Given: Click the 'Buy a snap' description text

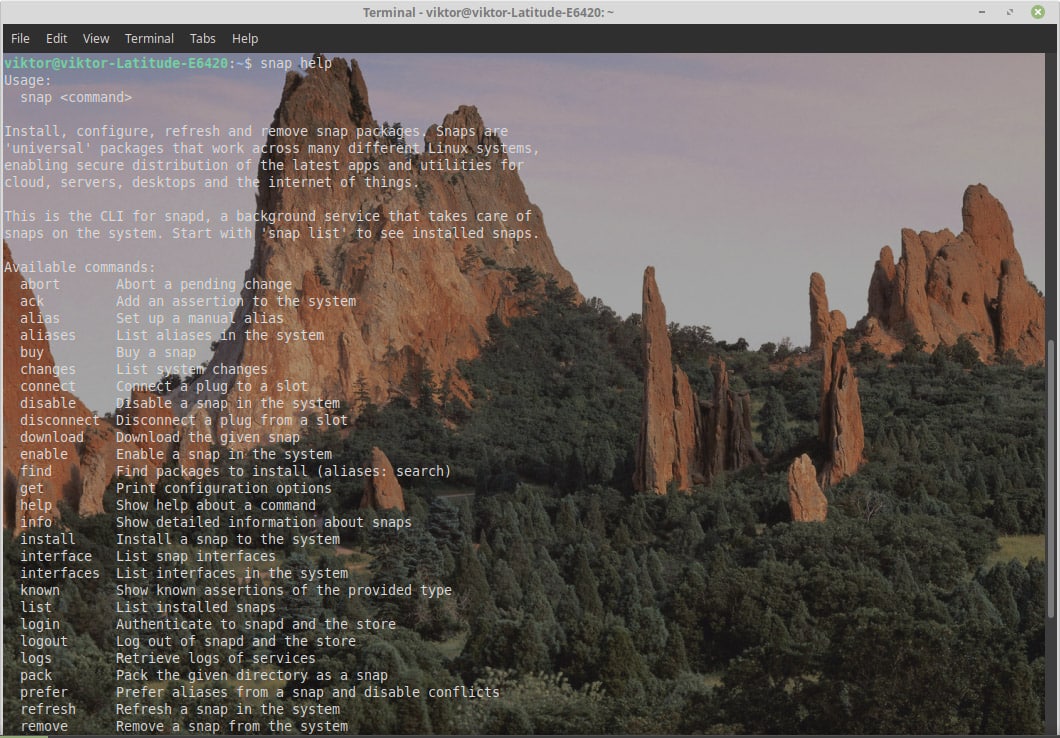Looking at the screenshot, I should (156, 352).
